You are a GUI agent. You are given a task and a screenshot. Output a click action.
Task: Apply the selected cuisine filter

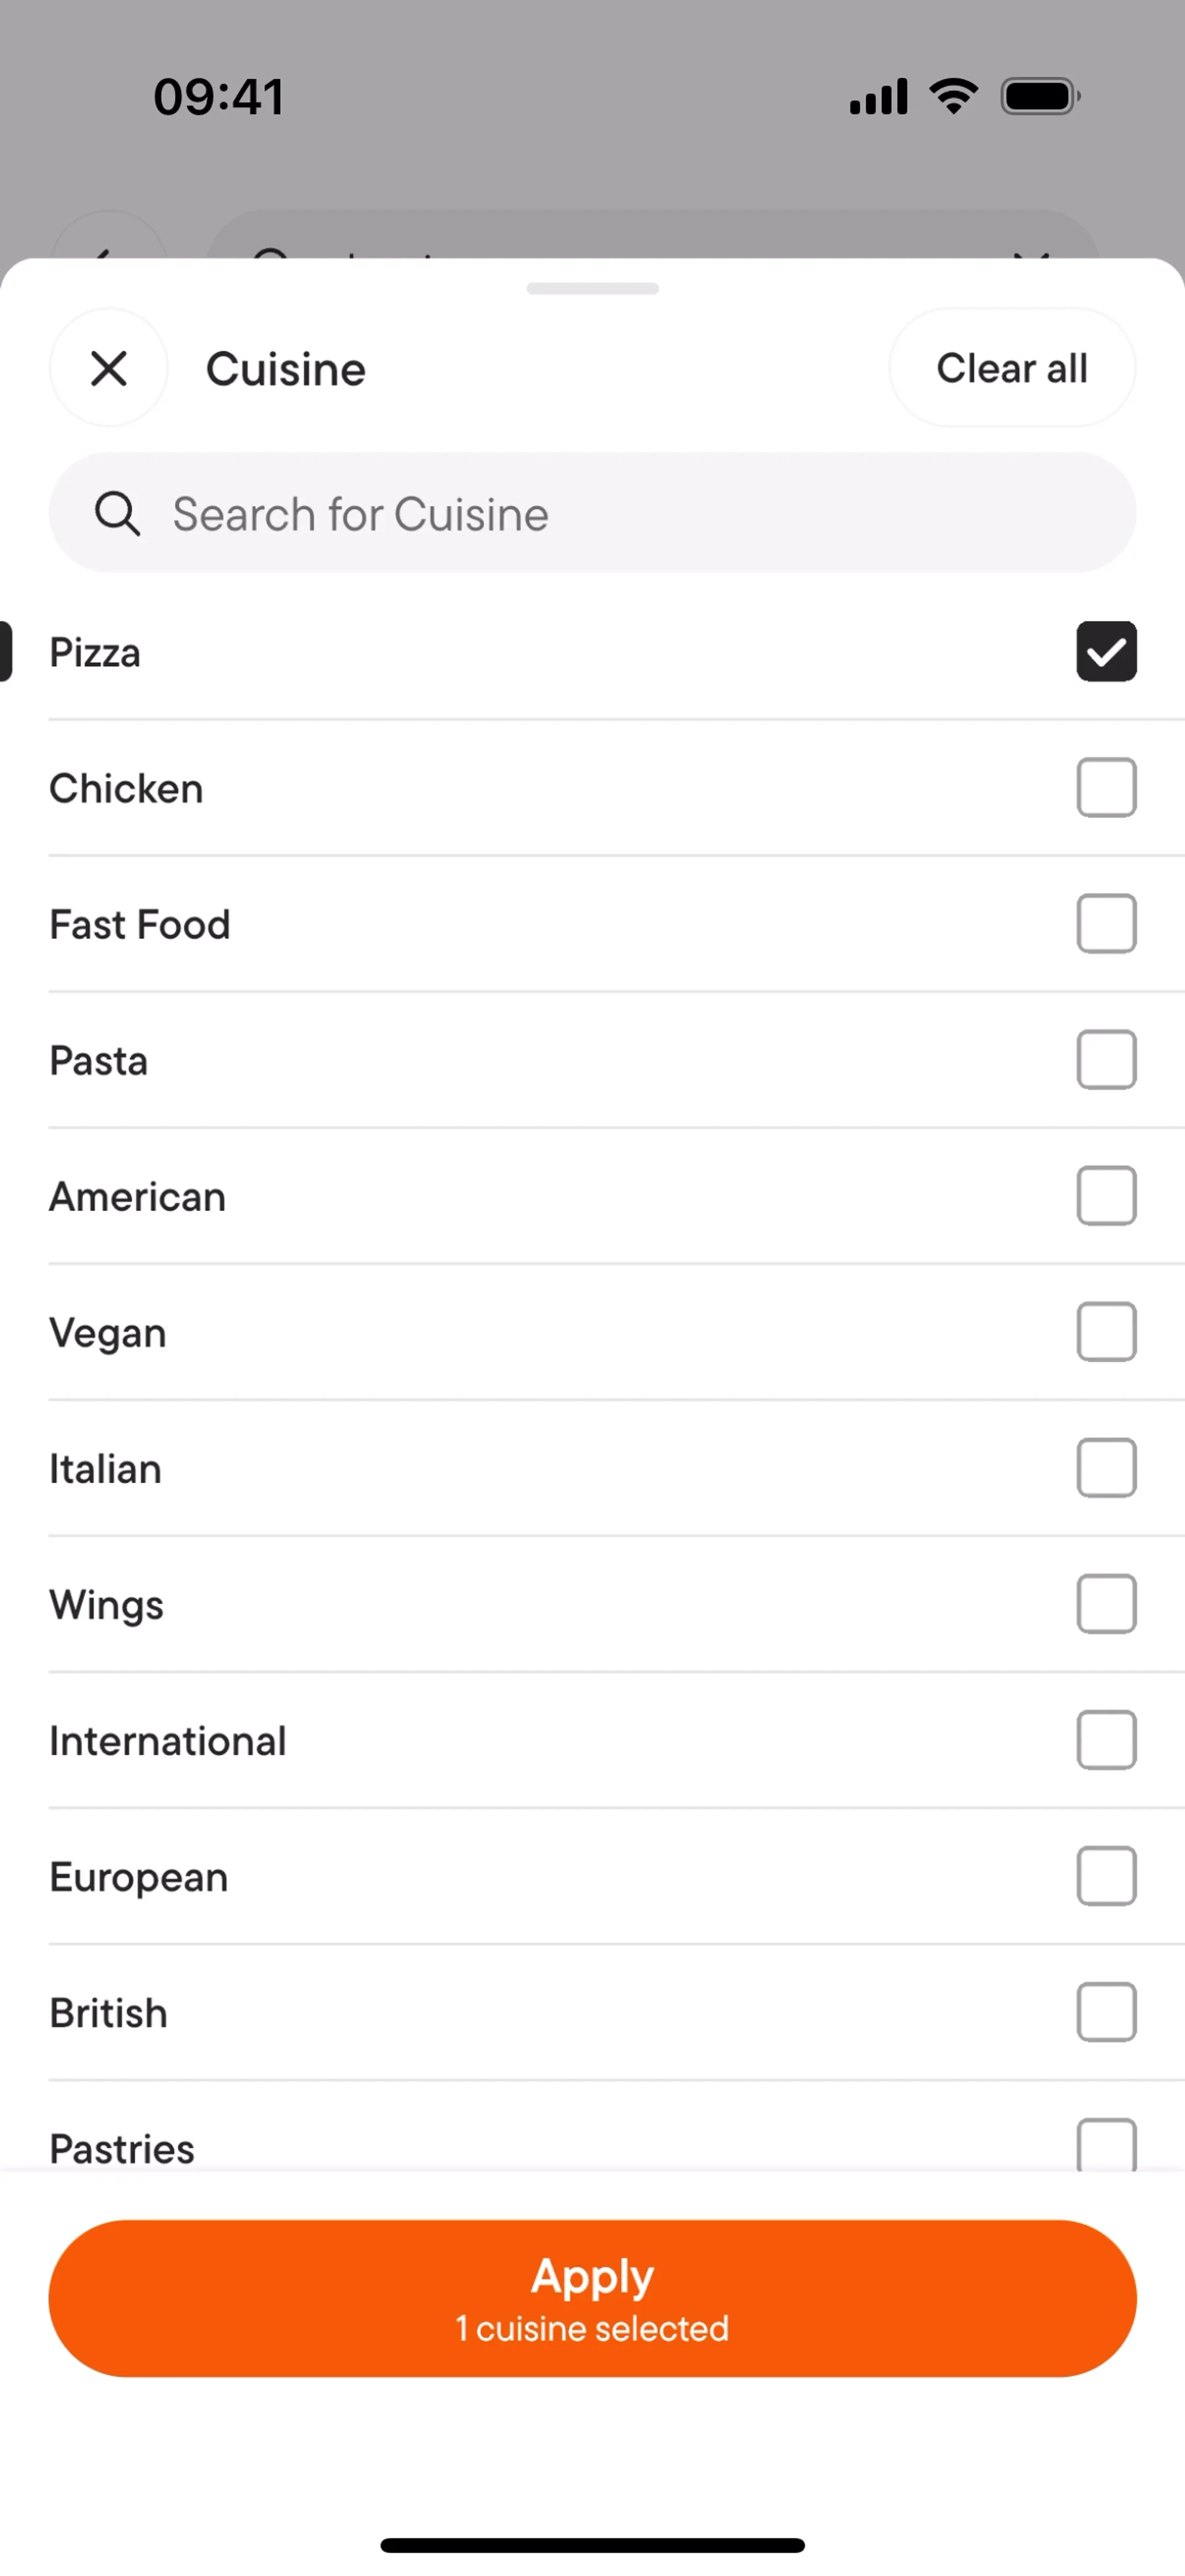[592, 2298]
